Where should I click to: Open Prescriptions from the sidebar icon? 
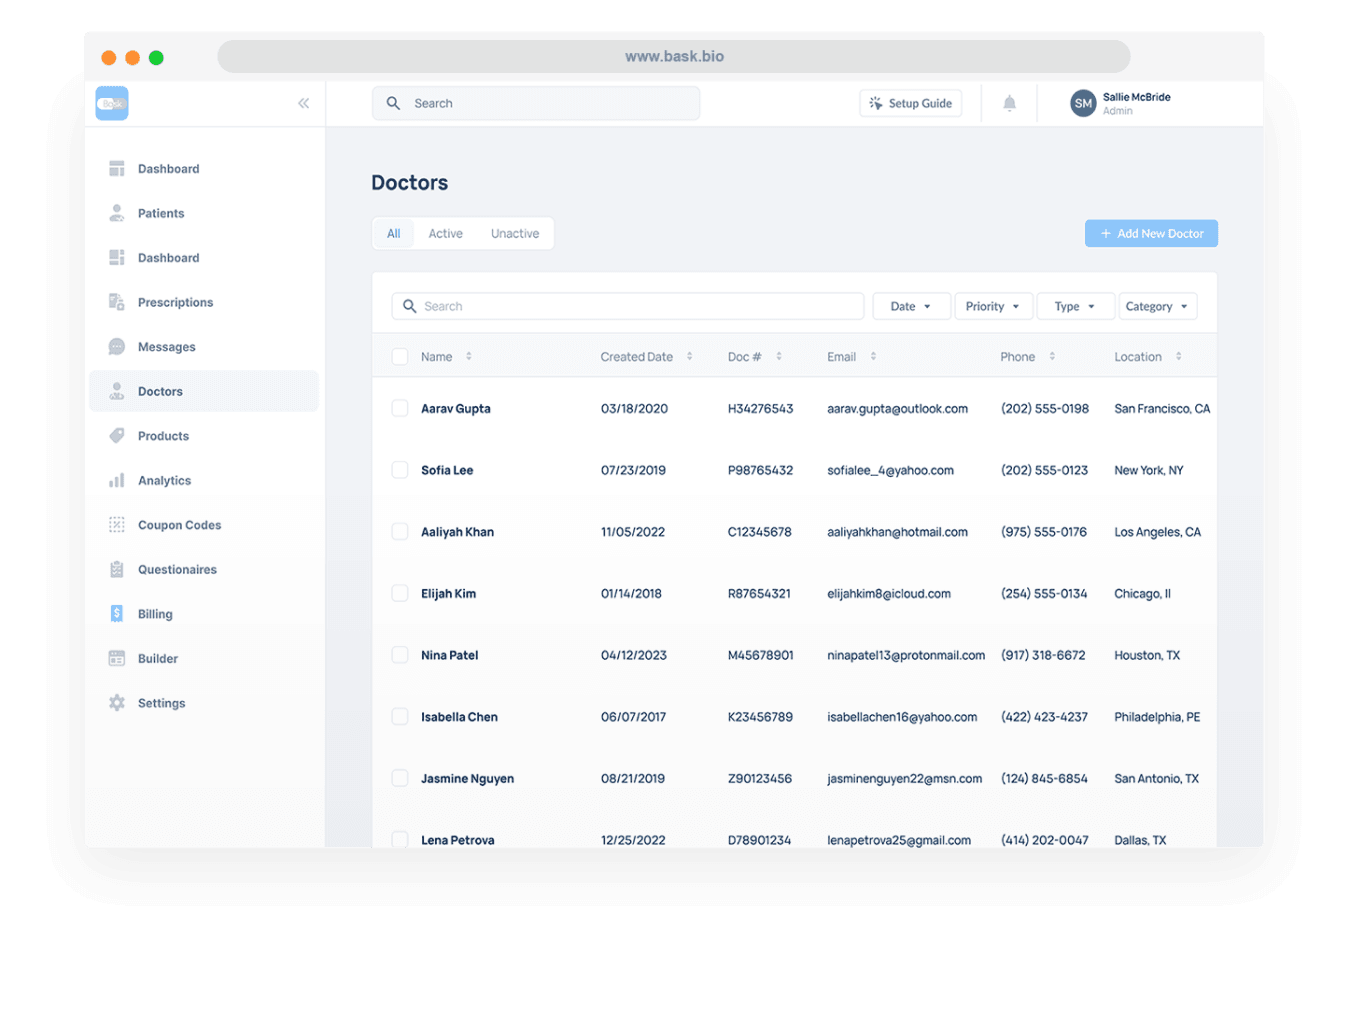117,302
